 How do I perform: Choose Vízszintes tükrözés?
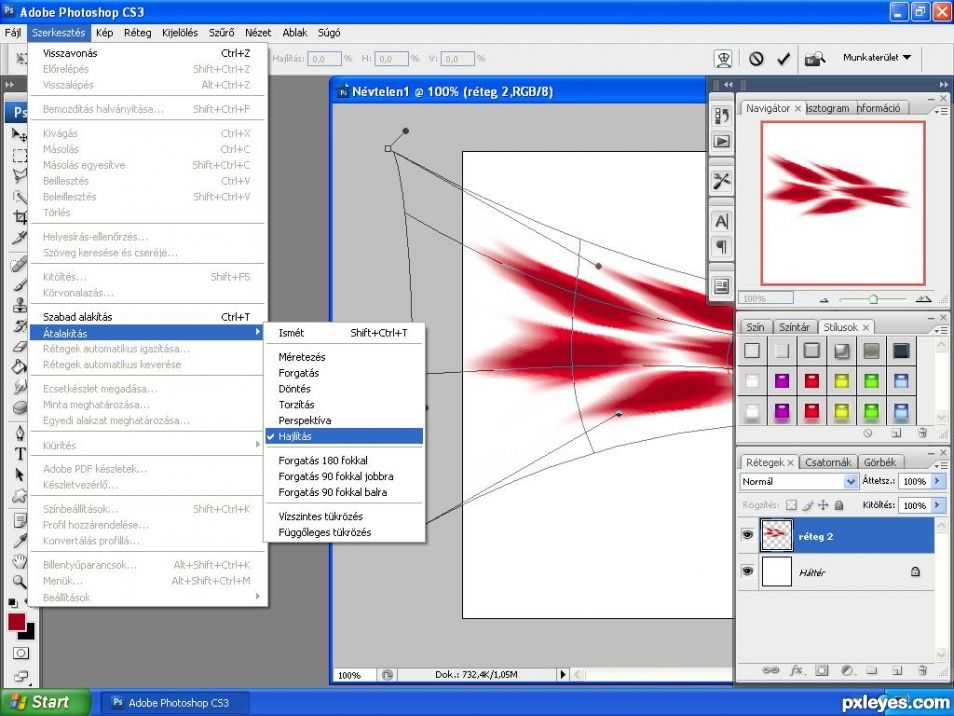tap(321, 516)
